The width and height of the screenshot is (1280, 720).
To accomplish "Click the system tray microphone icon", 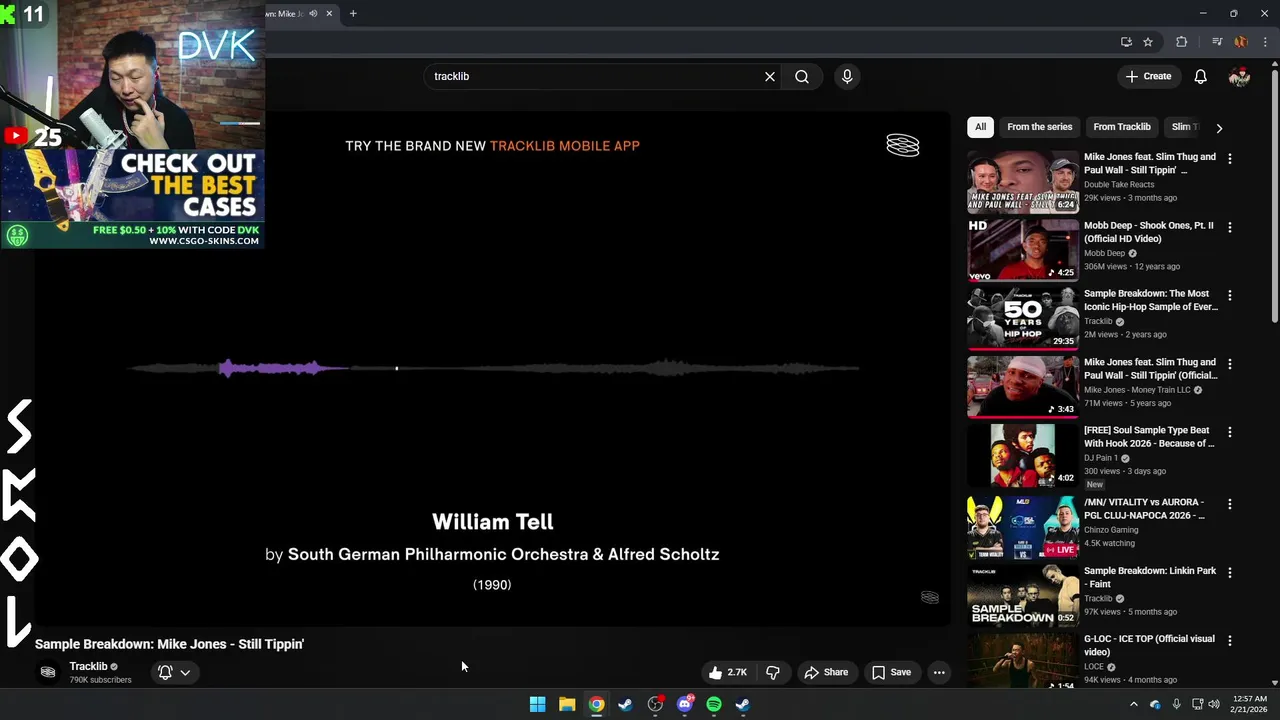I will [1176, 704].
